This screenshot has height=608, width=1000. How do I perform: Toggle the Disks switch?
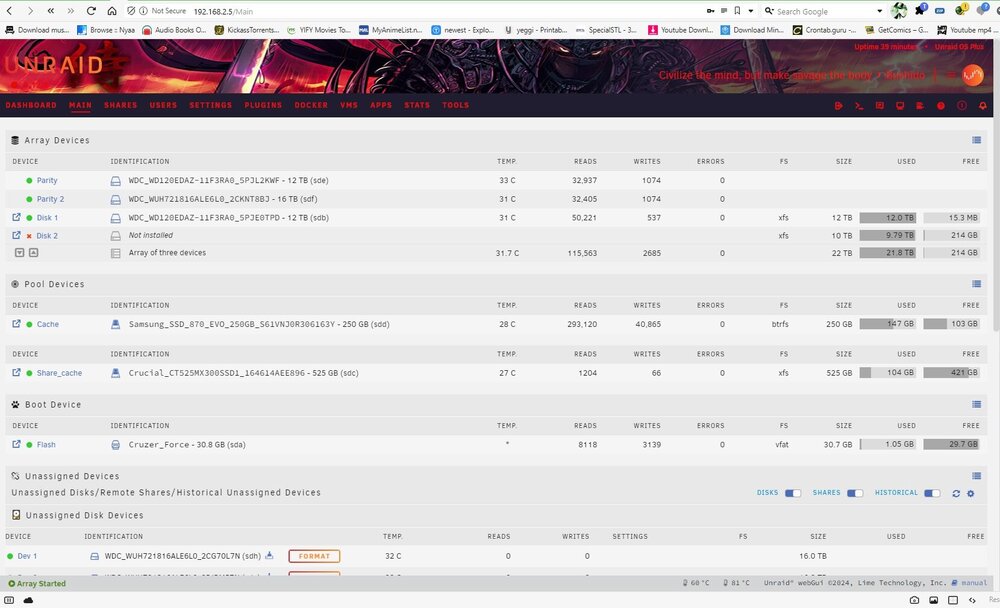[793, 493]
